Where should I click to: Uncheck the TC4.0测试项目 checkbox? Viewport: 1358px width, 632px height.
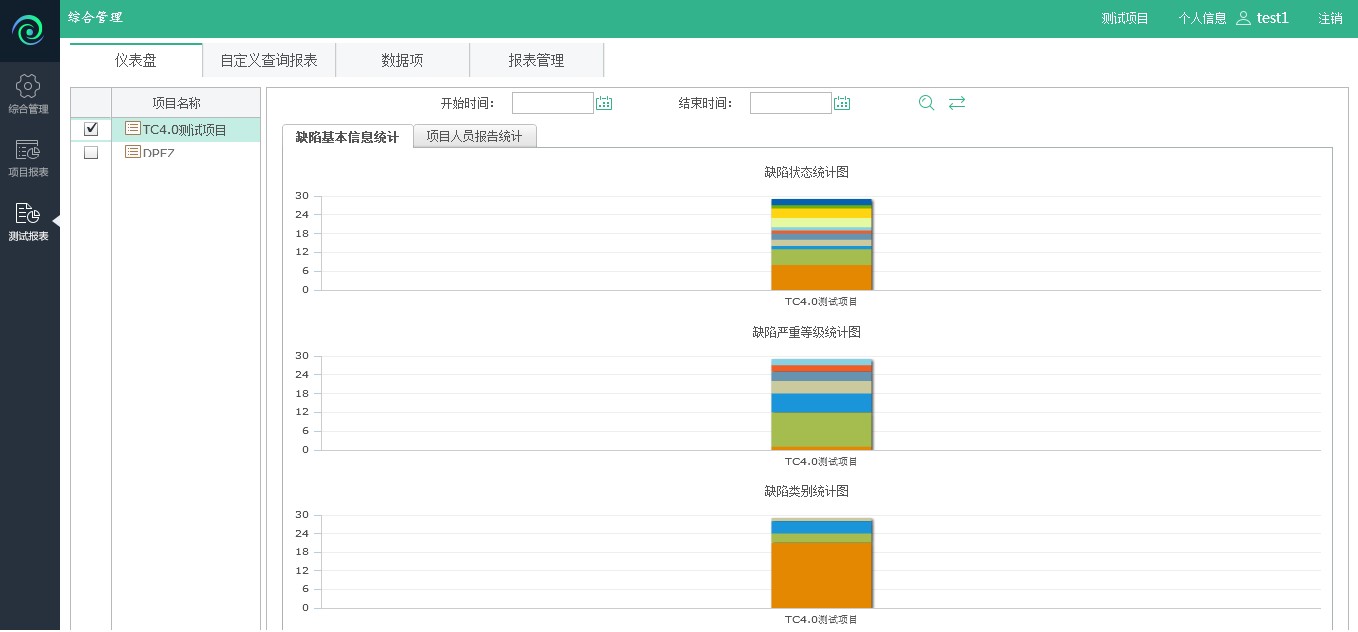tap(91, 129)
